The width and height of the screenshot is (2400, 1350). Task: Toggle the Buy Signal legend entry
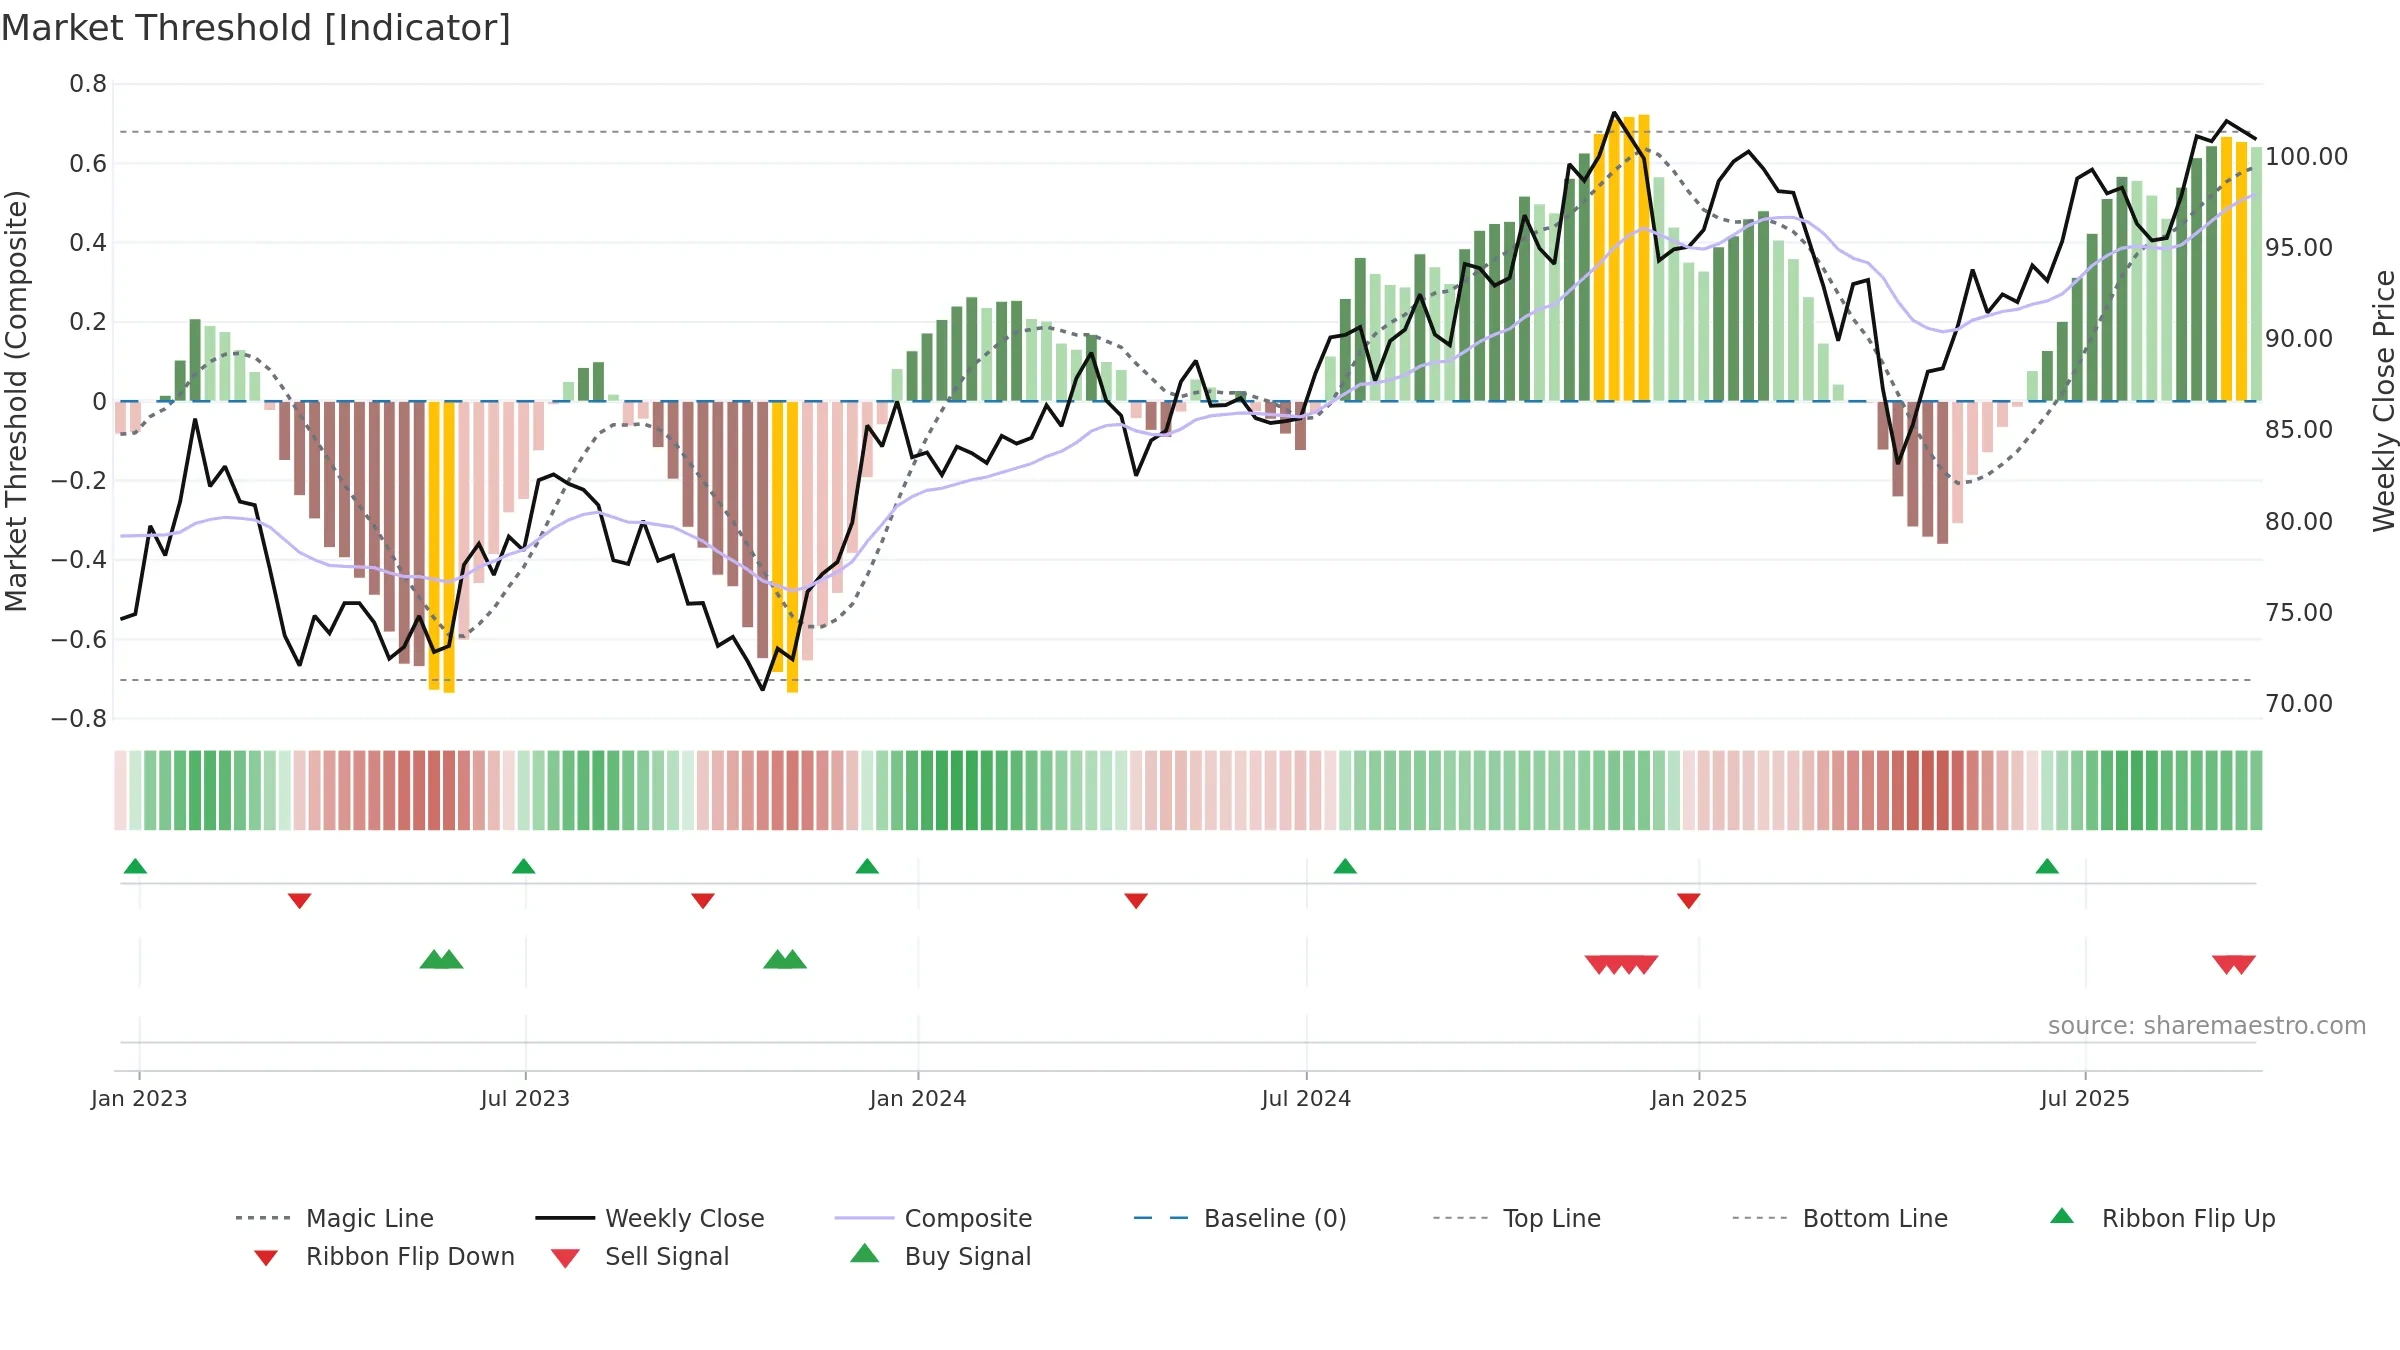point(940,1256)
